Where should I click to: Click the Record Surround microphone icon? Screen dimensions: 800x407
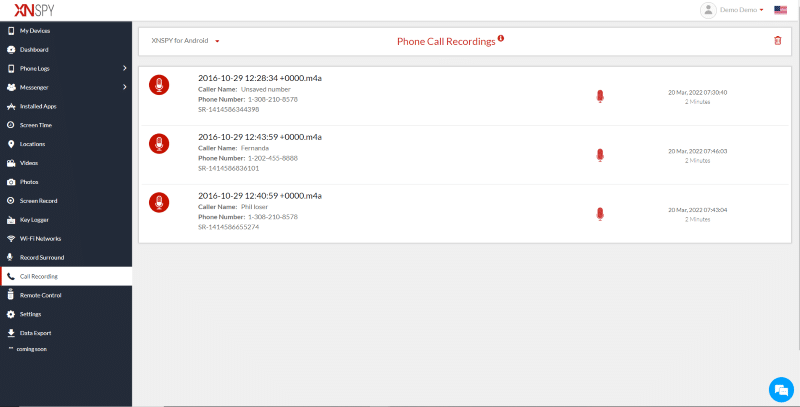coord(11,258)
